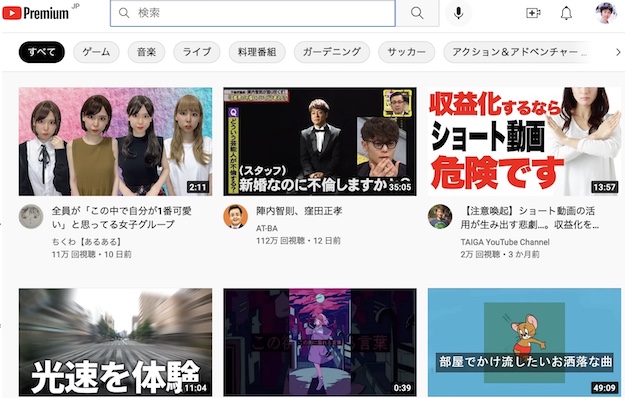Image resolution: width=625 pixels, height=398 pixels.
Task: Select the ゲーム filter chip
Action: click(x=96, y=52)
